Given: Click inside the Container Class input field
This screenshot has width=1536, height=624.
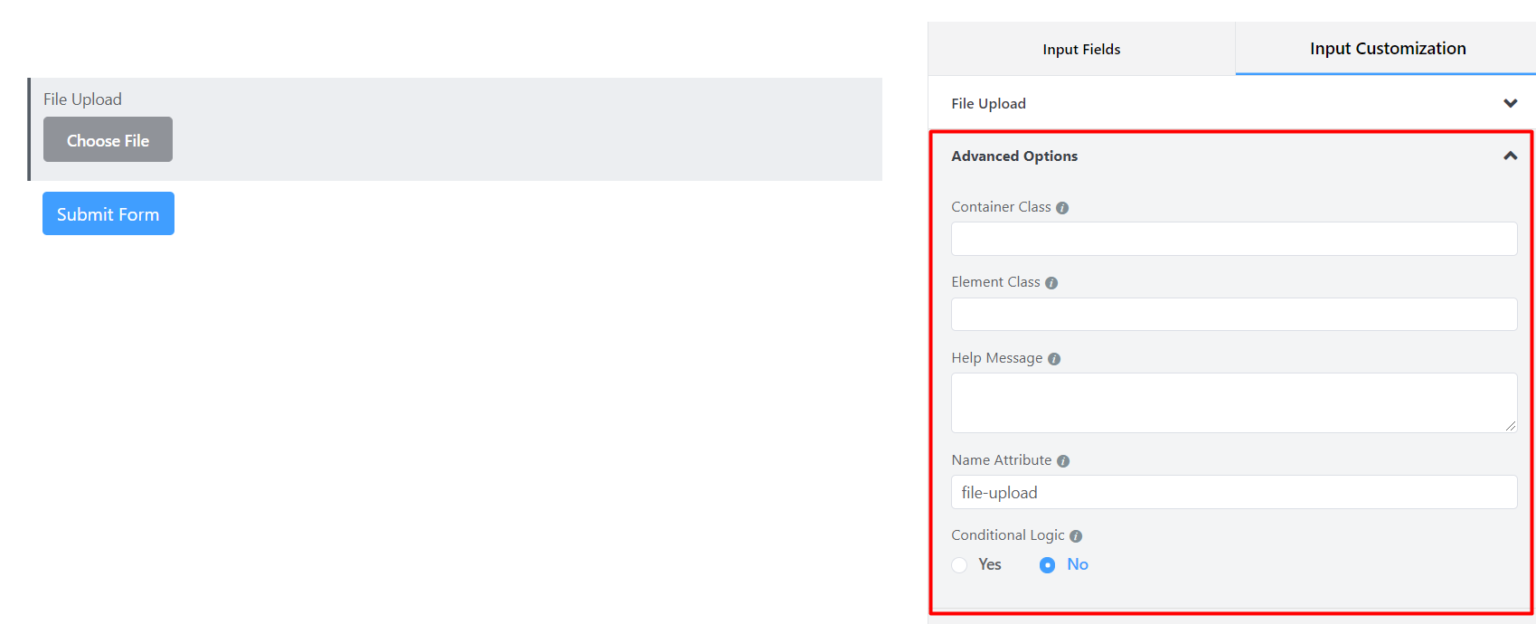Looking at the screenshot, I should click(x=1234, y=238).
